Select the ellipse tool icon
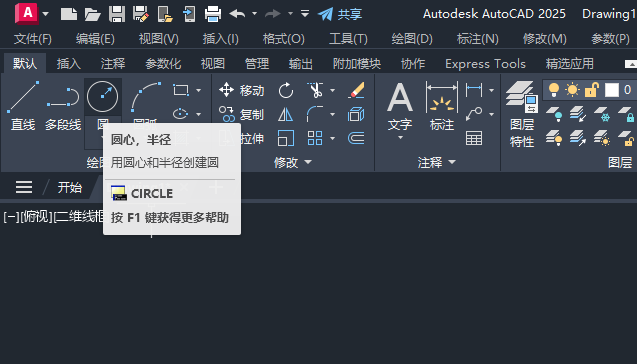The height and width of the screenshot is (364, 637). 180,114
